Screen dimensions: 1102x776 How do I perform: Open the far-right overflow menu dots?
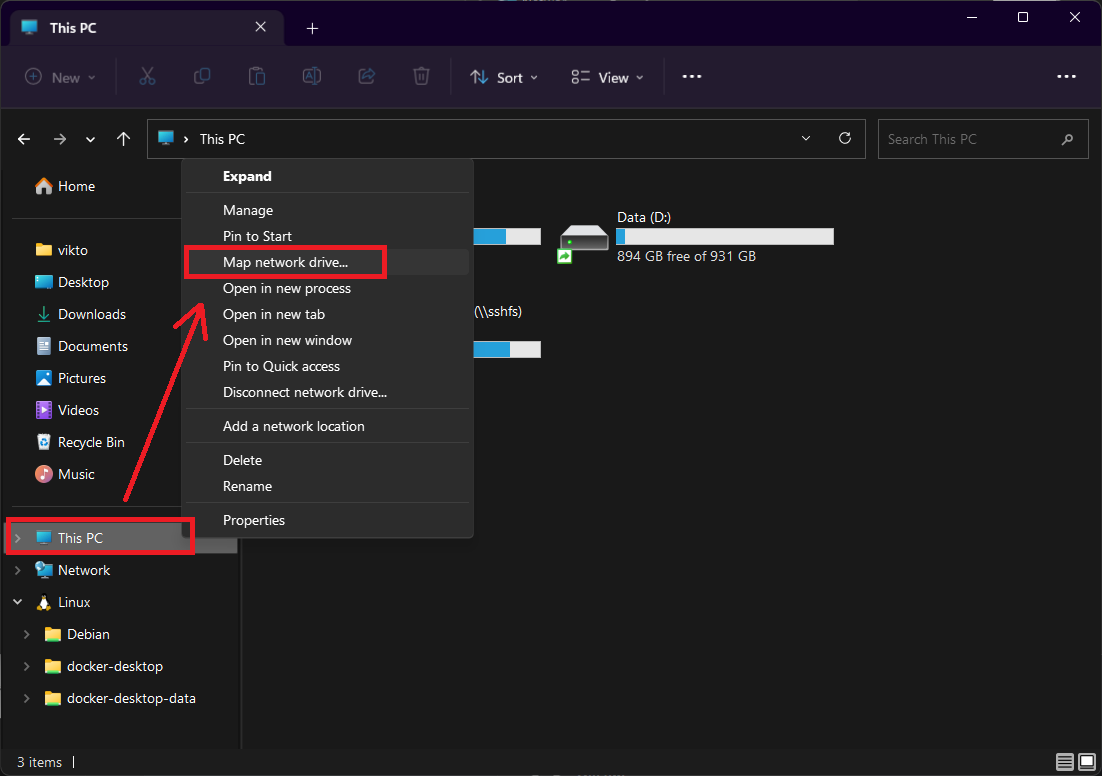point(1066,77)
